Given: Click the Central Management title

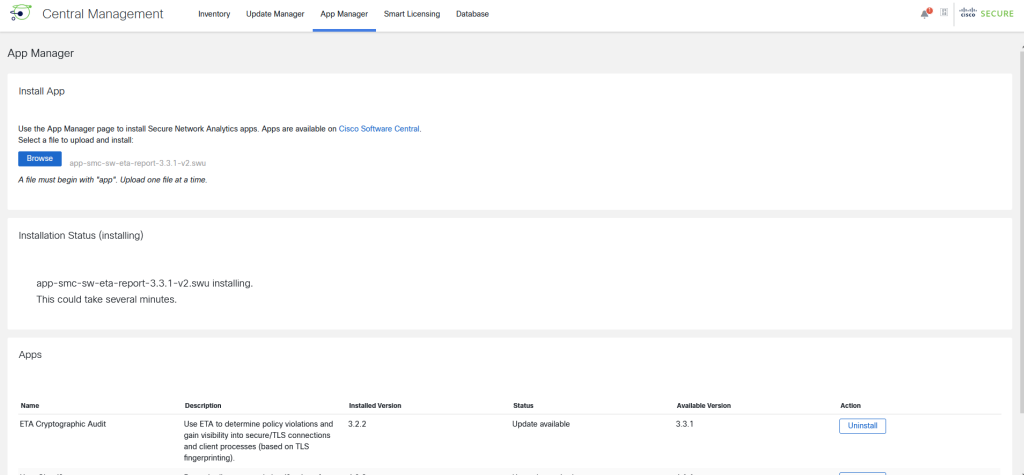Looking at the screenshot, I should [103, 14].
